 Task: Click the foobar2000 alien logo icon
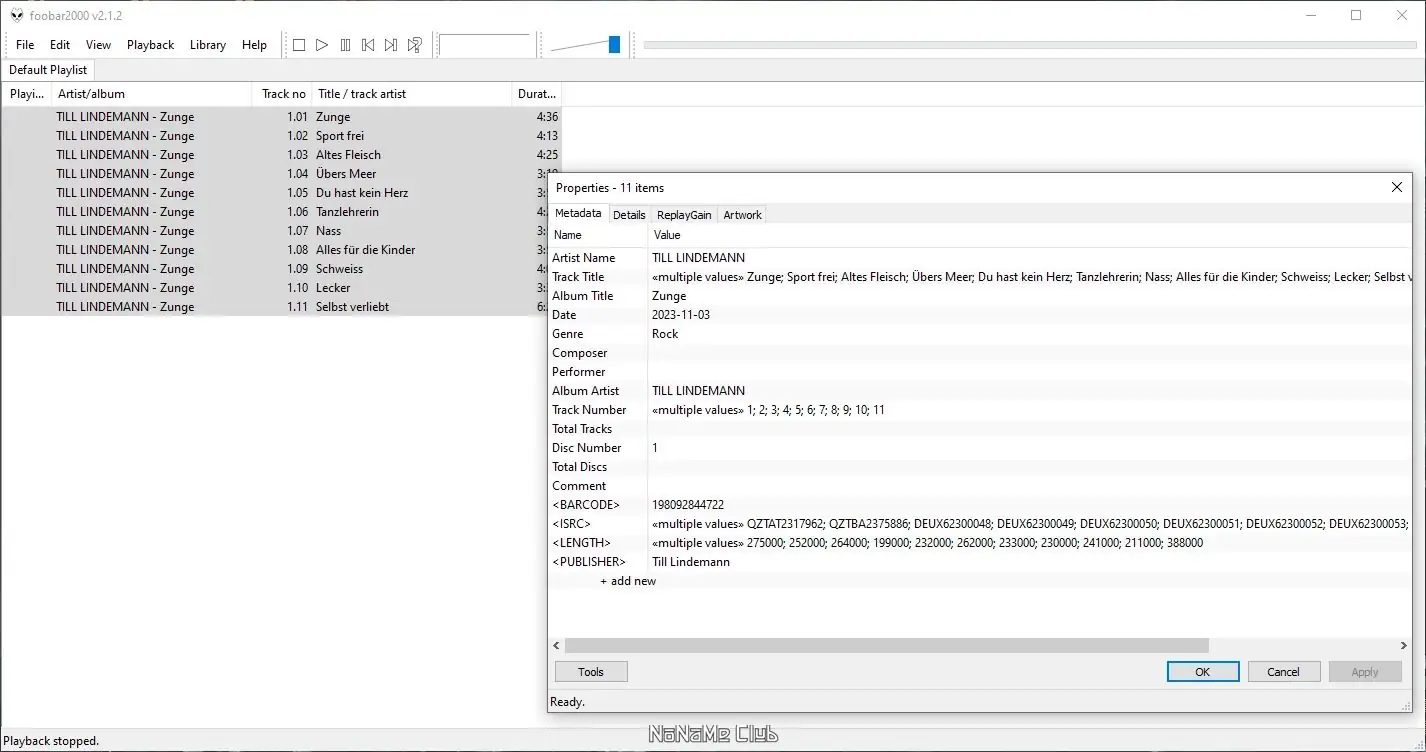(x=17, y=15)
